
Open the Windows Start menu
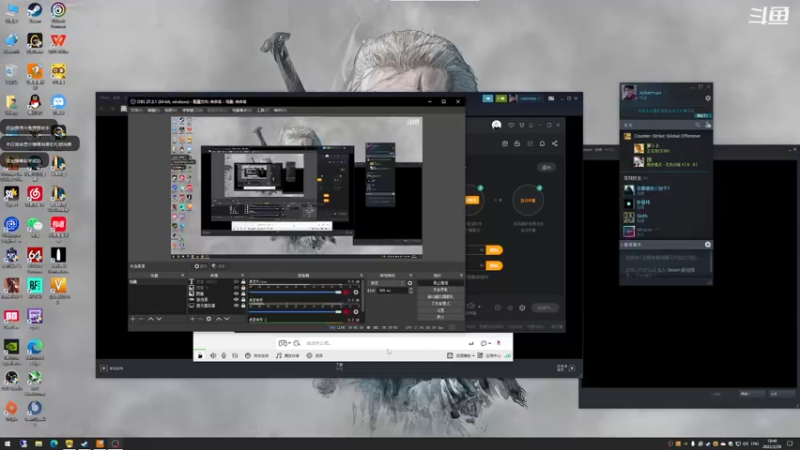pyautogui.click(x=7, y=444)
